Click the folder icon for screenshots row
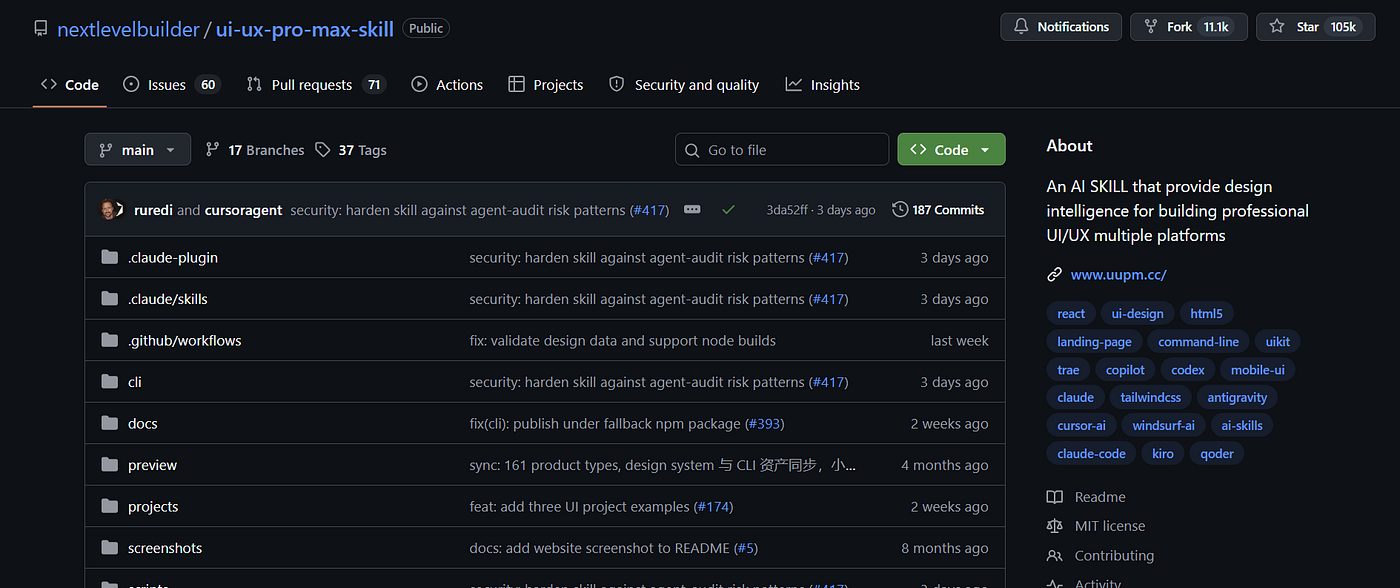Image resolution: width=1400 pixels, height=588 pixels. coord(109,548)
